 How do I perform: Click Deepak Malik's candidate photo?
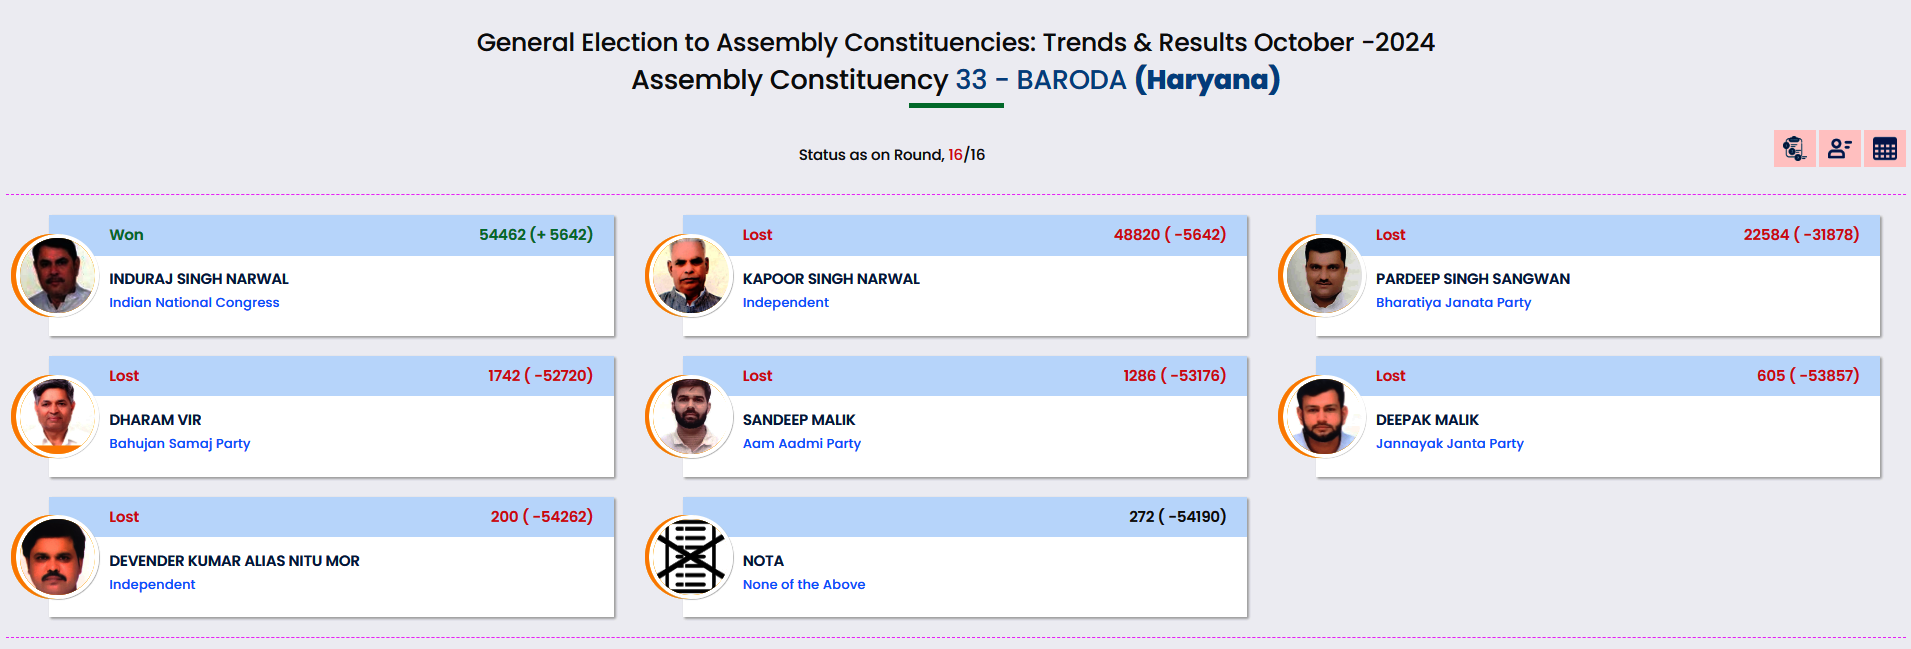[x=1323, y=416]
